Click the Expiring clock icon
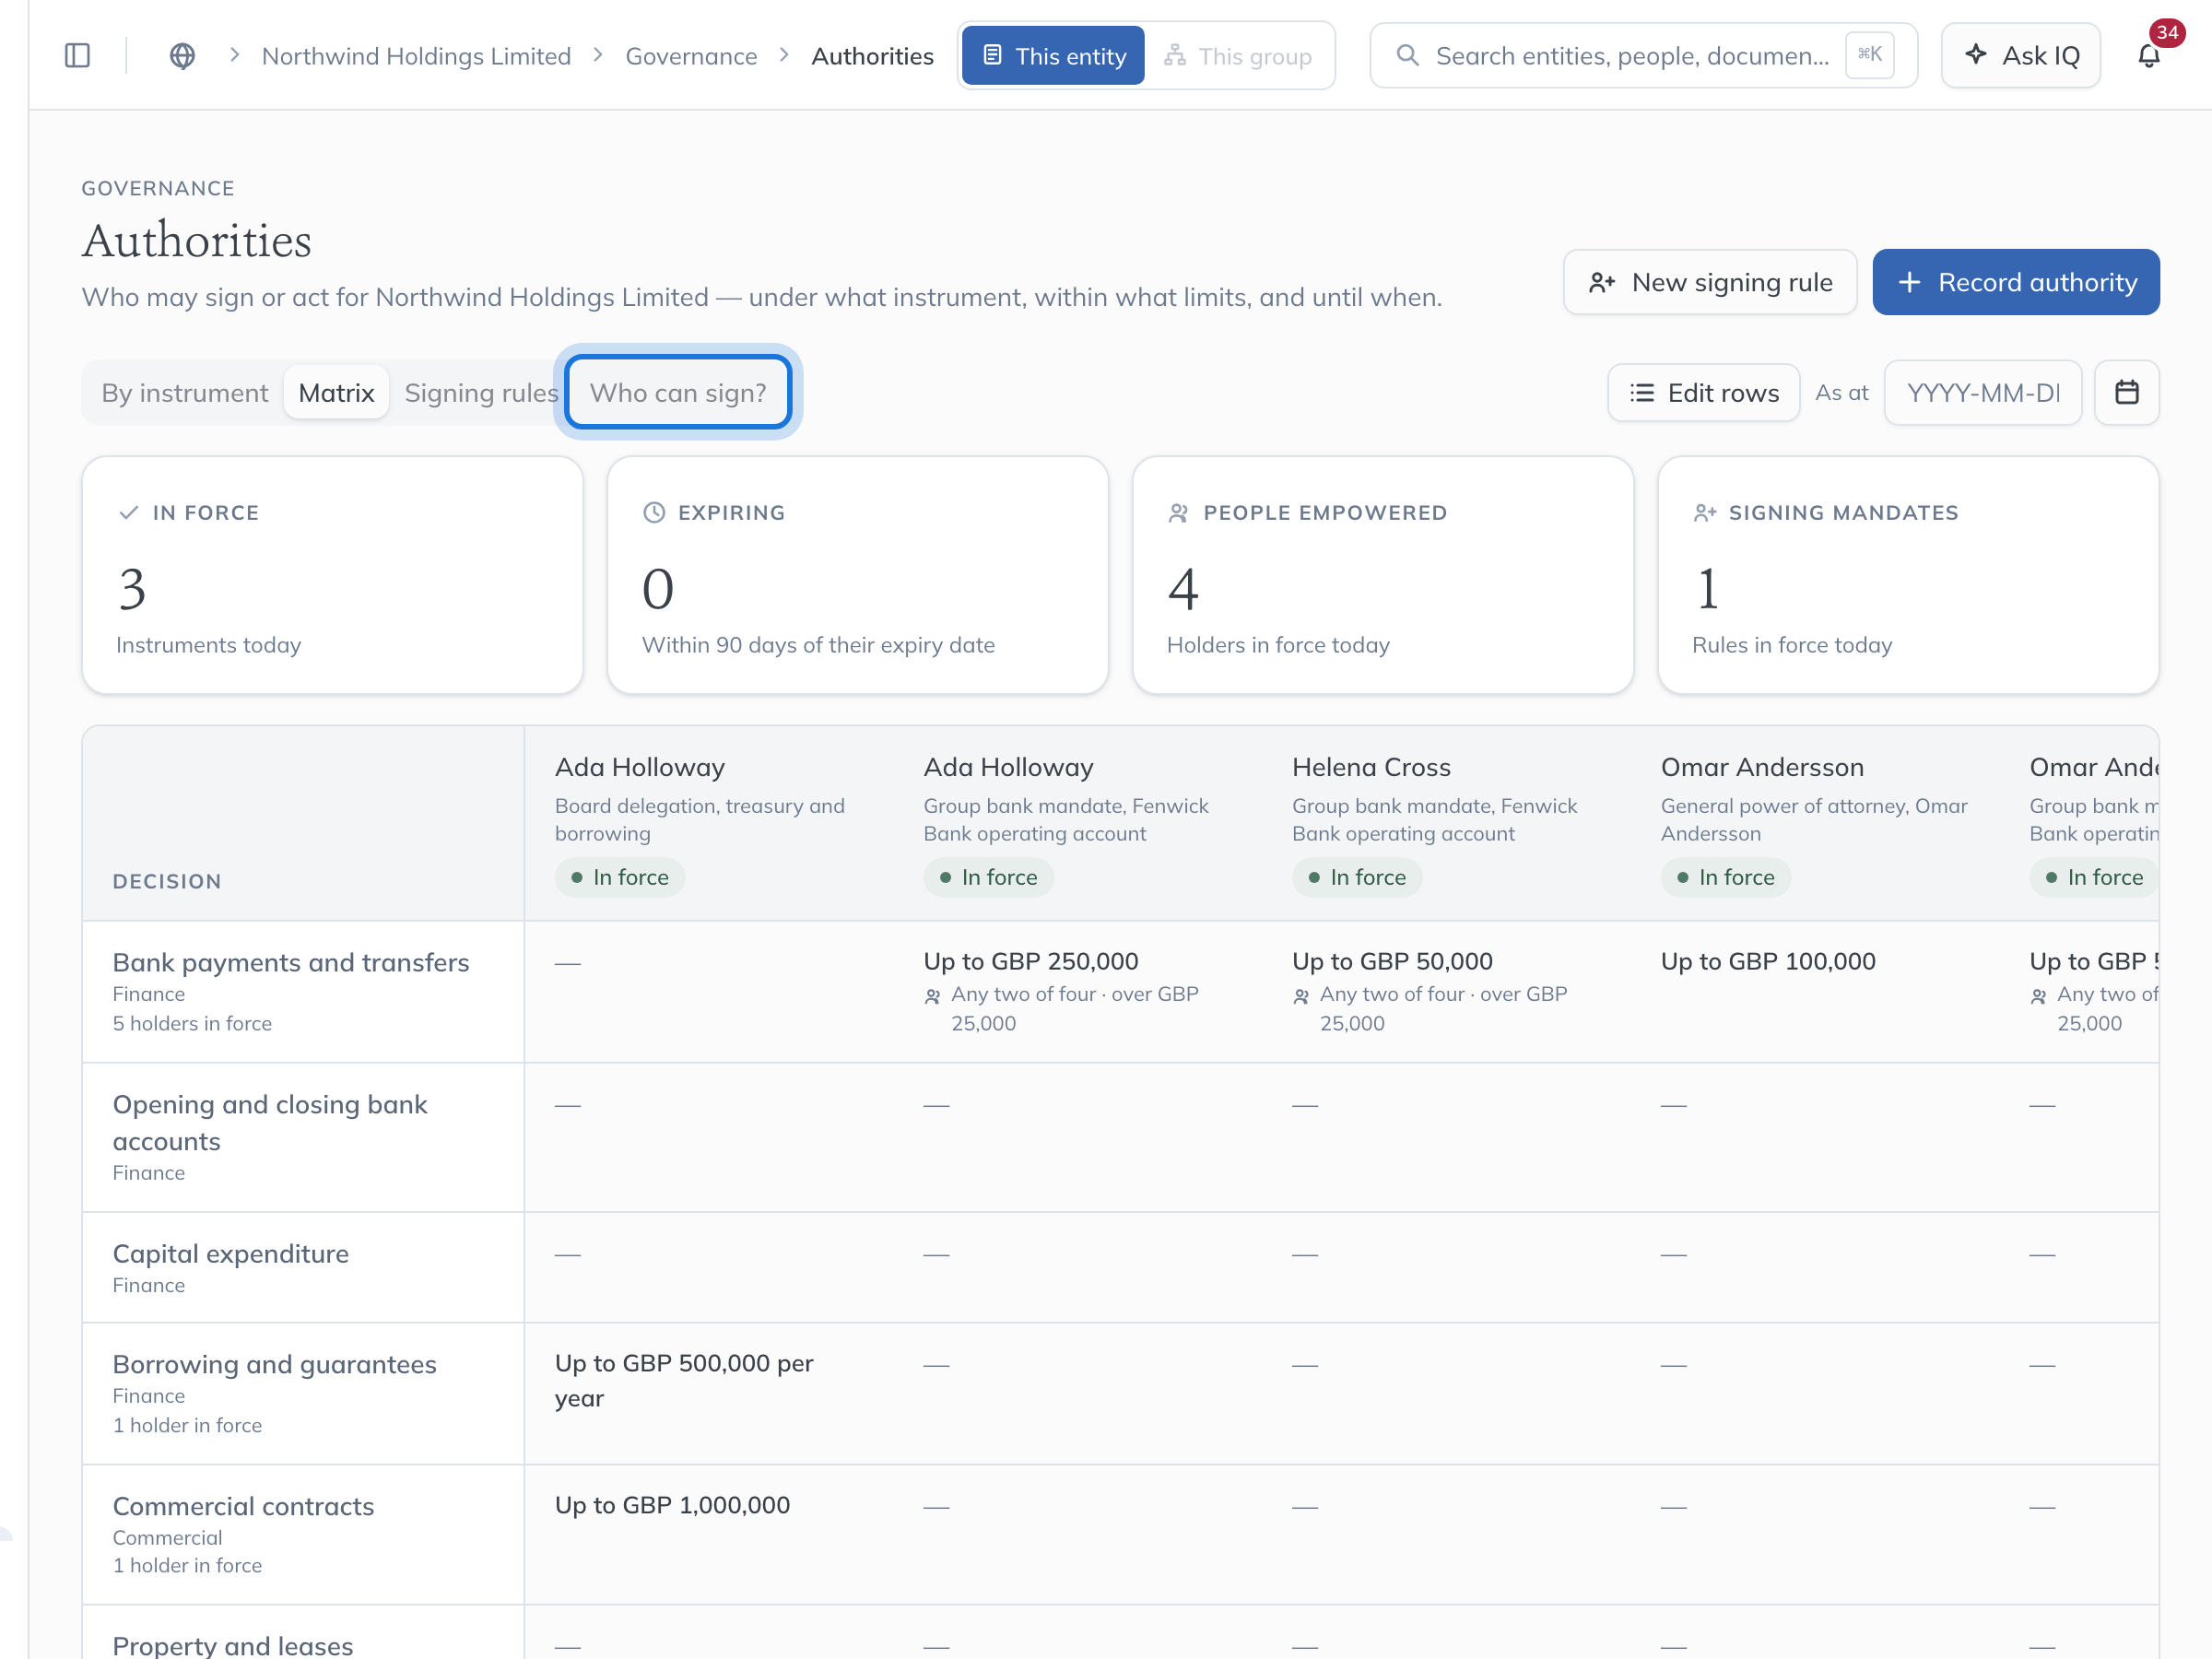This screenshot has height=1659, width=2212. click(x=654, y=513)
